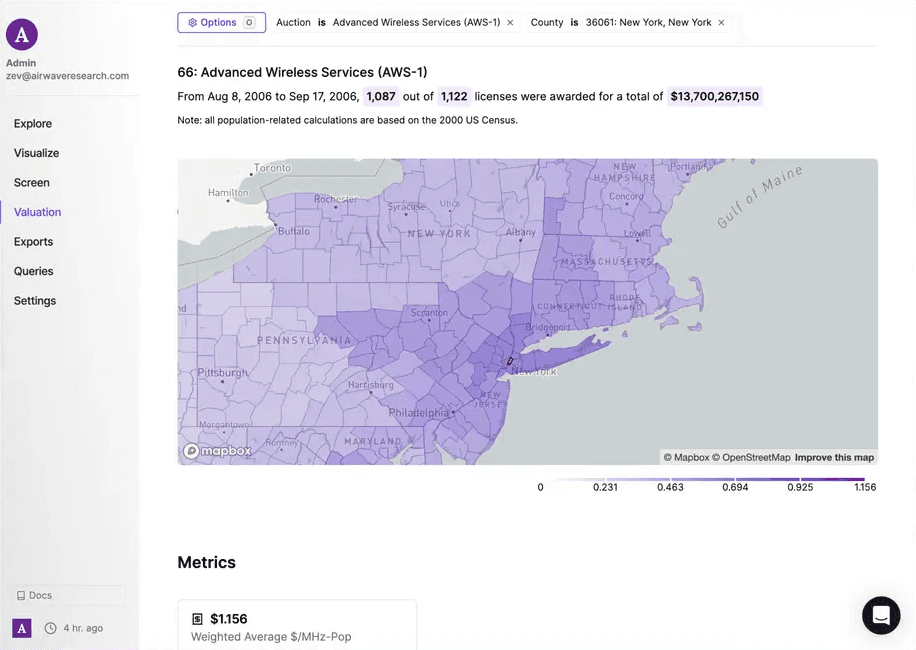Click Improve this map link
Viewport: 916px width, 650px height.
tap(834, 457)
